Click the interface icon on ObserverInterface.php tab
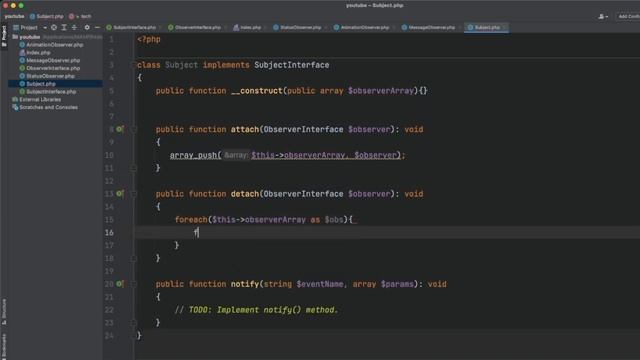Viewport: 640px width, 360px height. pos(171,27)
